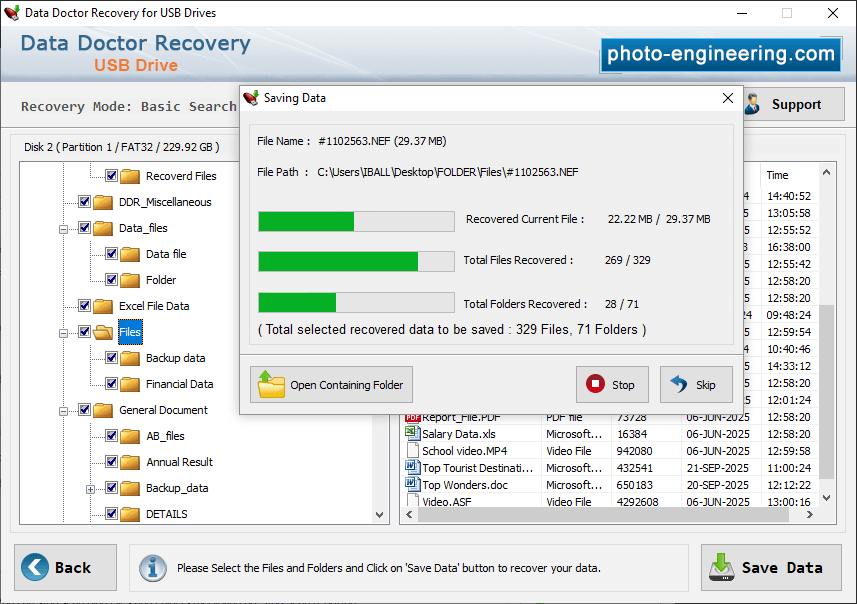Click the Financial Data folder icon

click(130, 384)
